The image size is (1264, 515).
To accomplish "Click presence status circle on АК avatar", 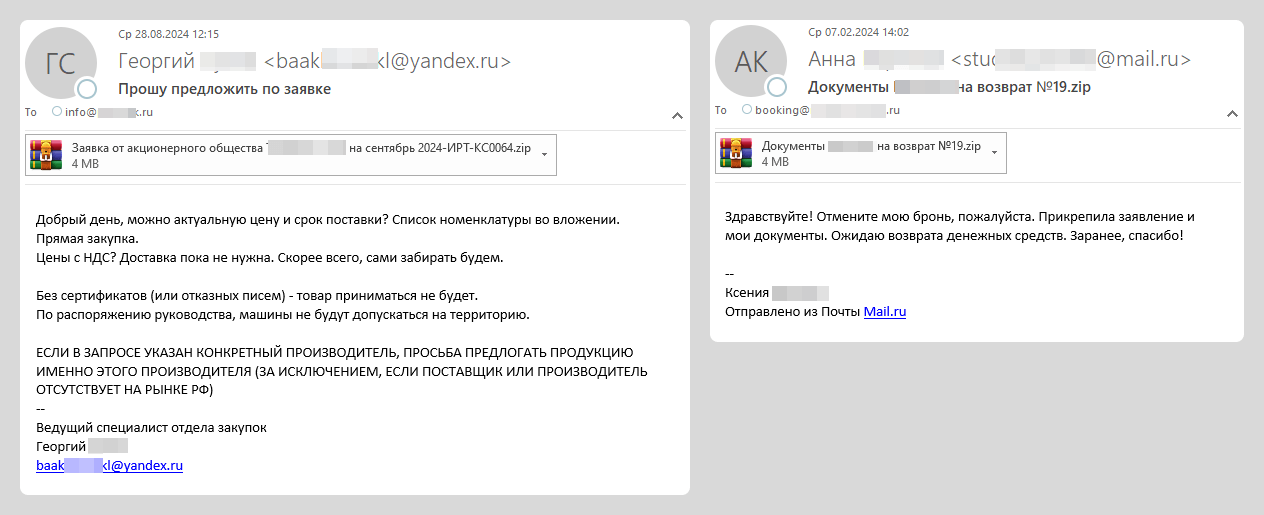I will (777, 88).
